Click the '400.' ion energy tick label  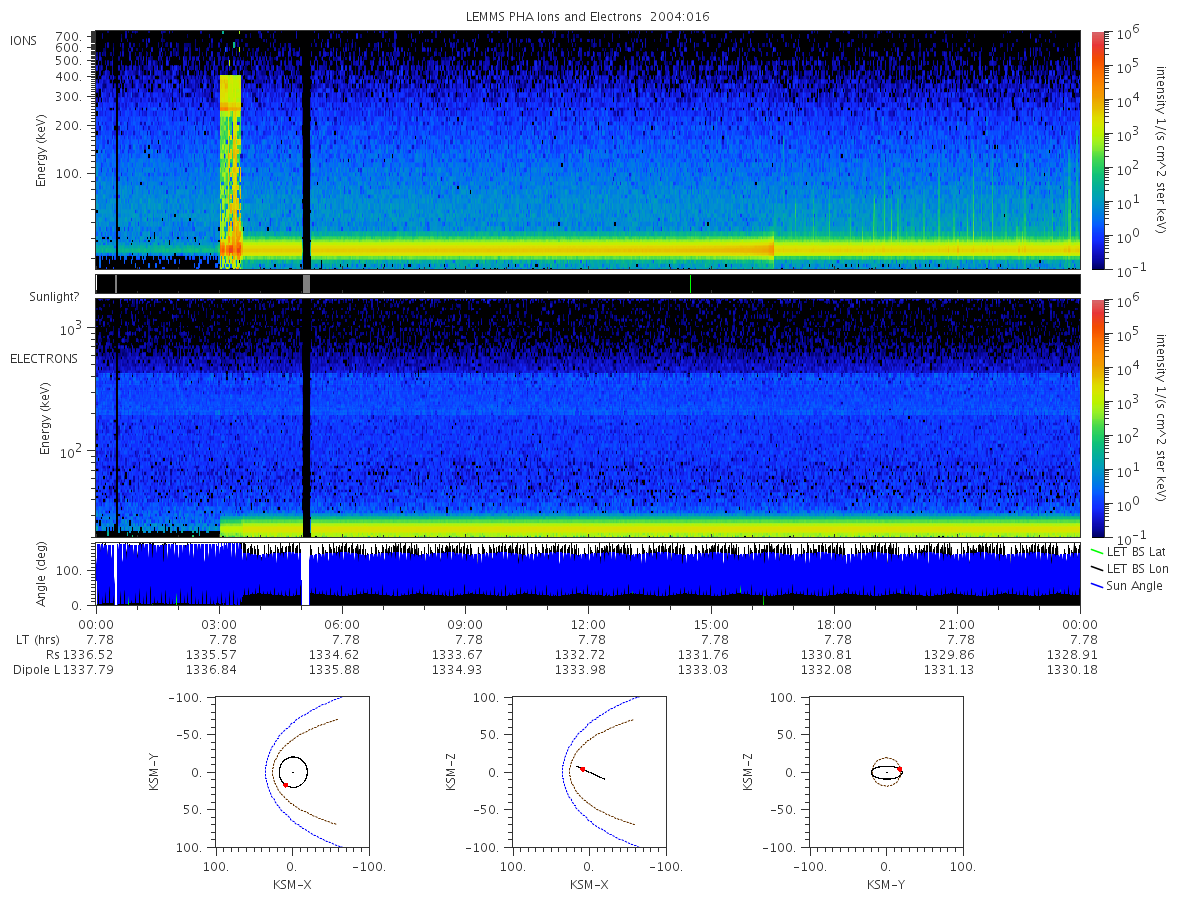(71, 75)
